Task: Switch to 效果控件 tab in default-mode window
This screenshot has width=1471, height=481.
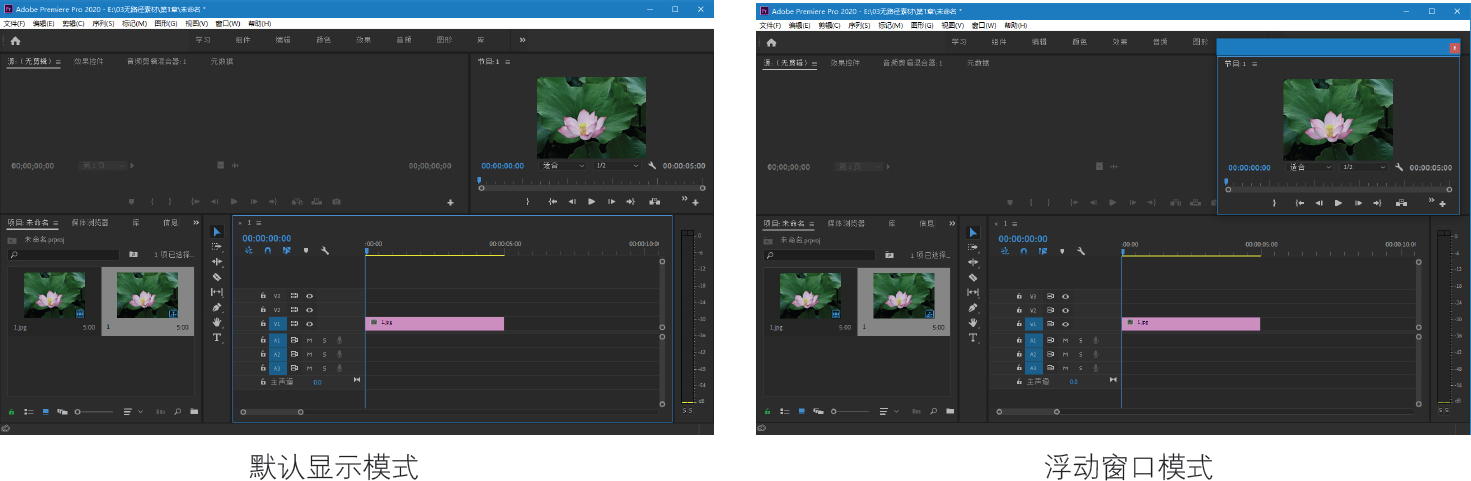Action: 88,62
